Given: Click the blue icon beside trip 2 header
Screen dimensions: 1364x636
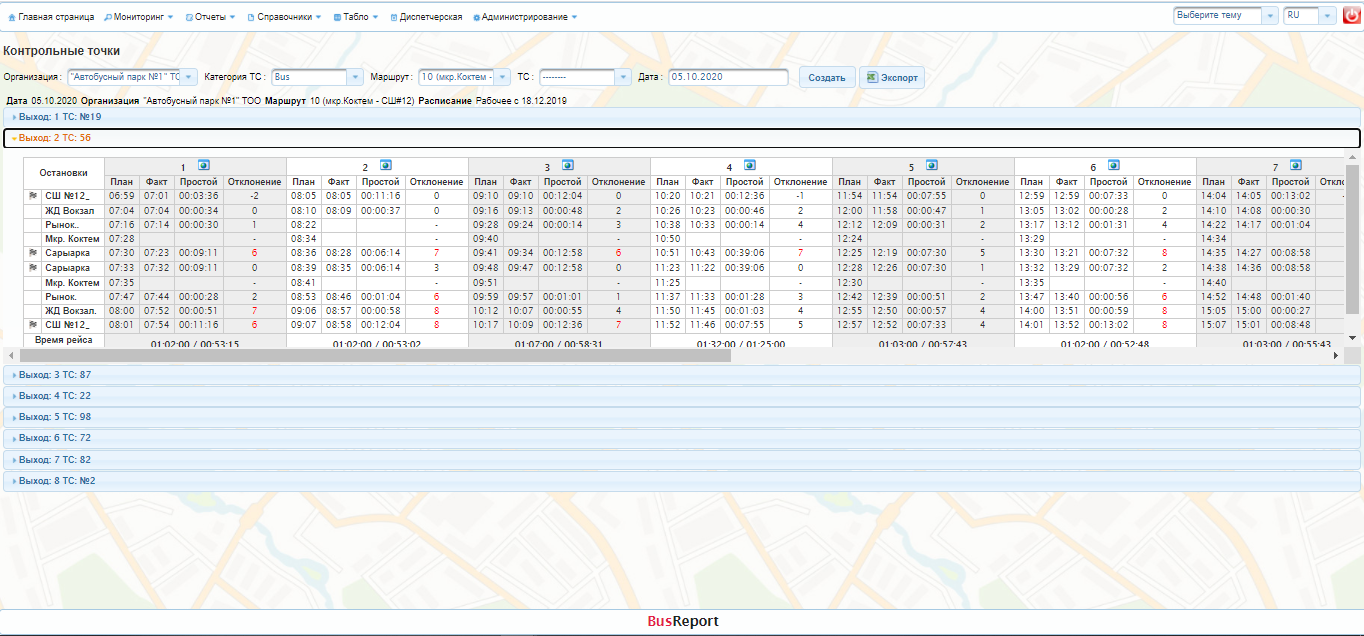Looking at the screenshot, I should (385, 165).
